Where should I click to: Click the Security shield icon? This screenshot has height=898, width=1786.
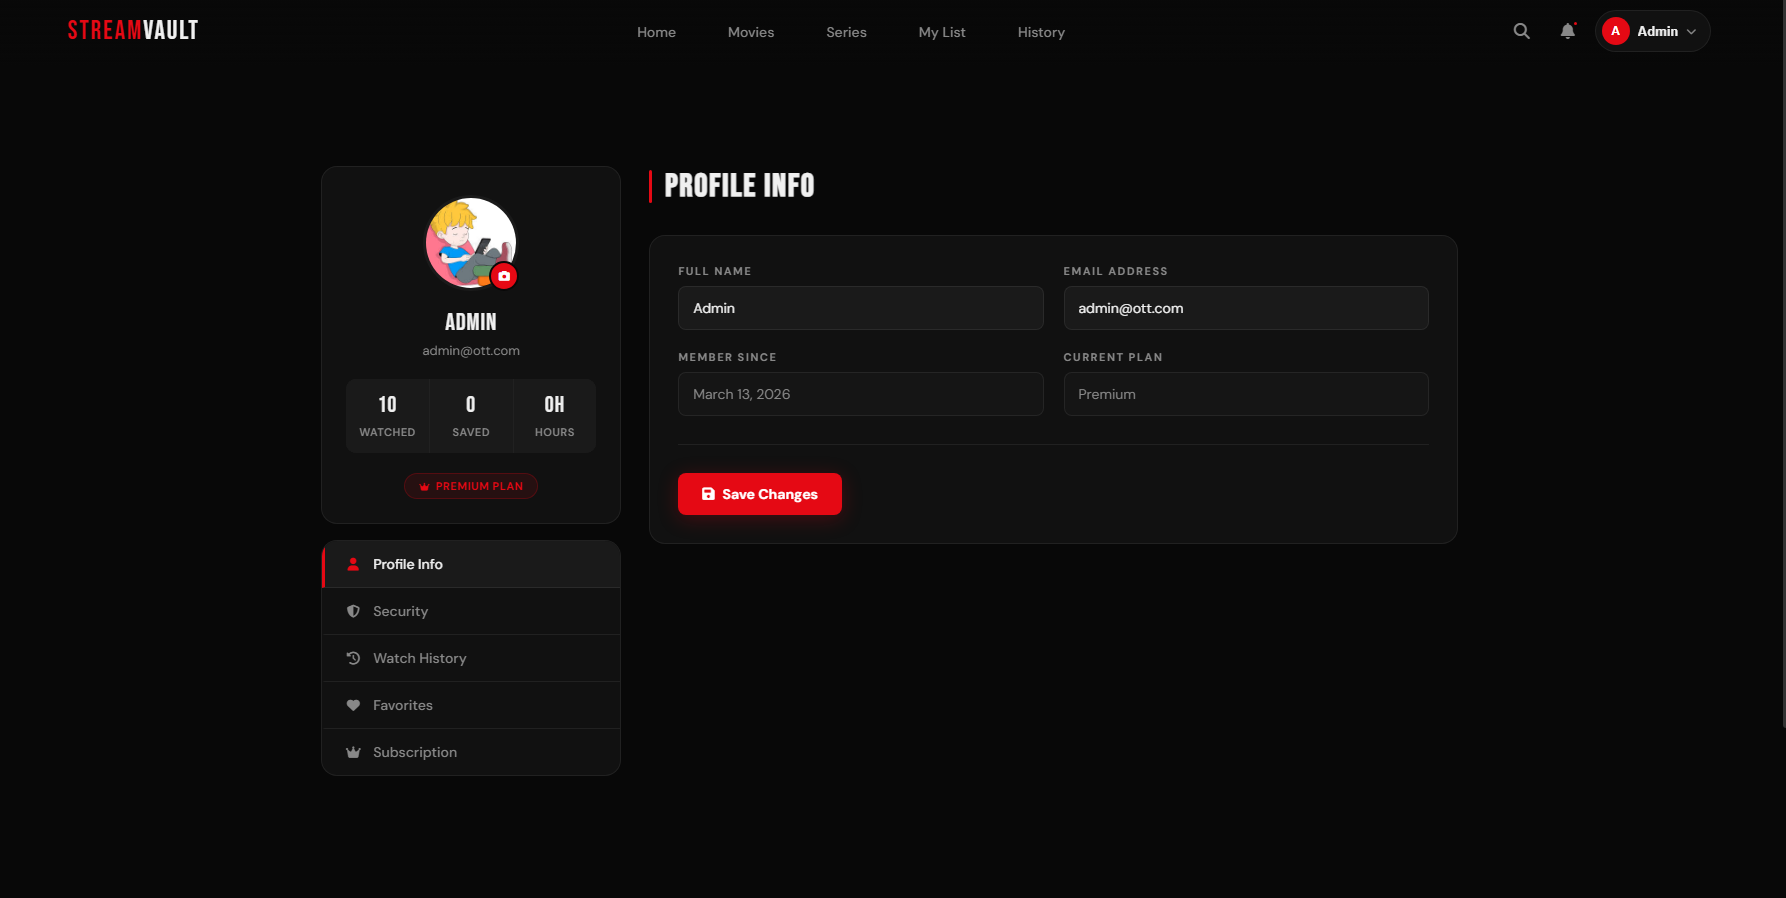(353, 611)
